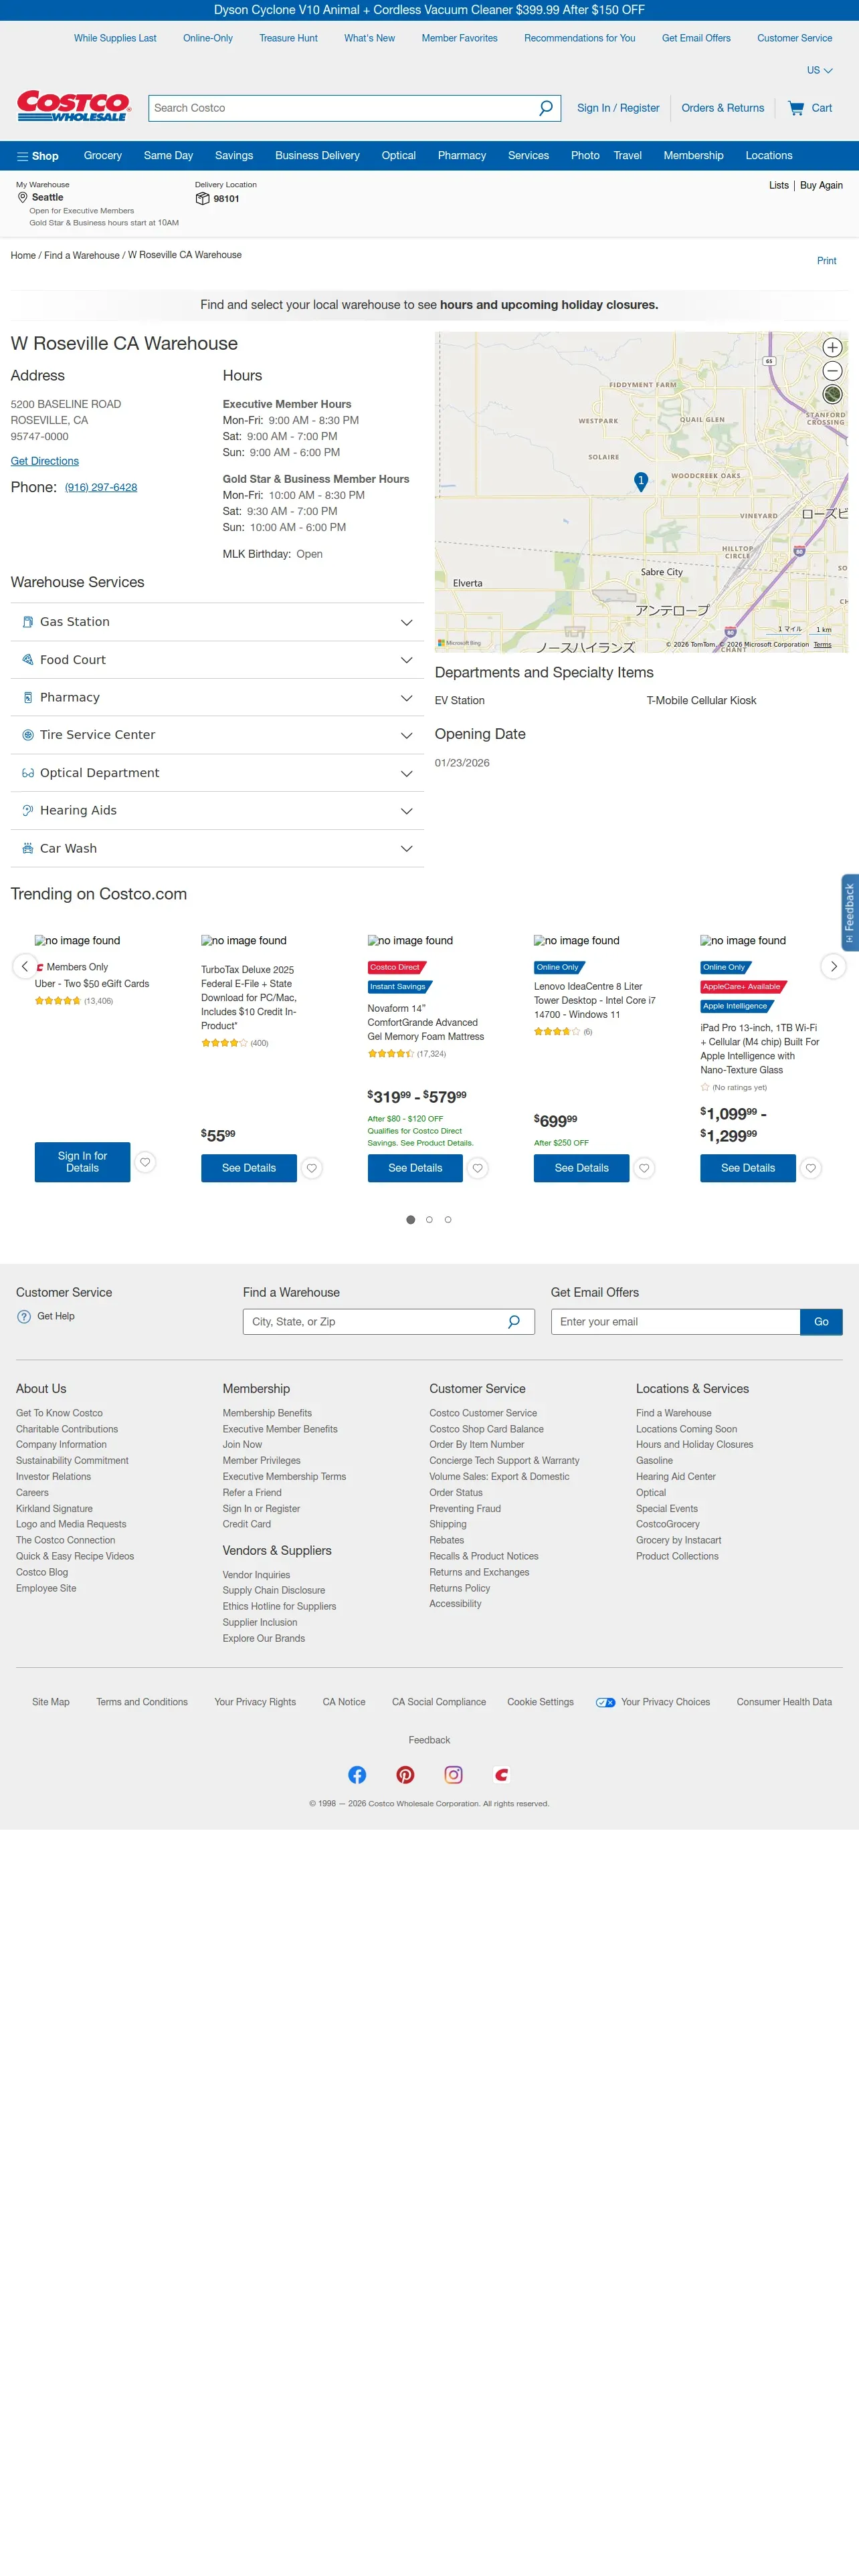
Task: Click the Search Costco input field
Action: point(342,108)
